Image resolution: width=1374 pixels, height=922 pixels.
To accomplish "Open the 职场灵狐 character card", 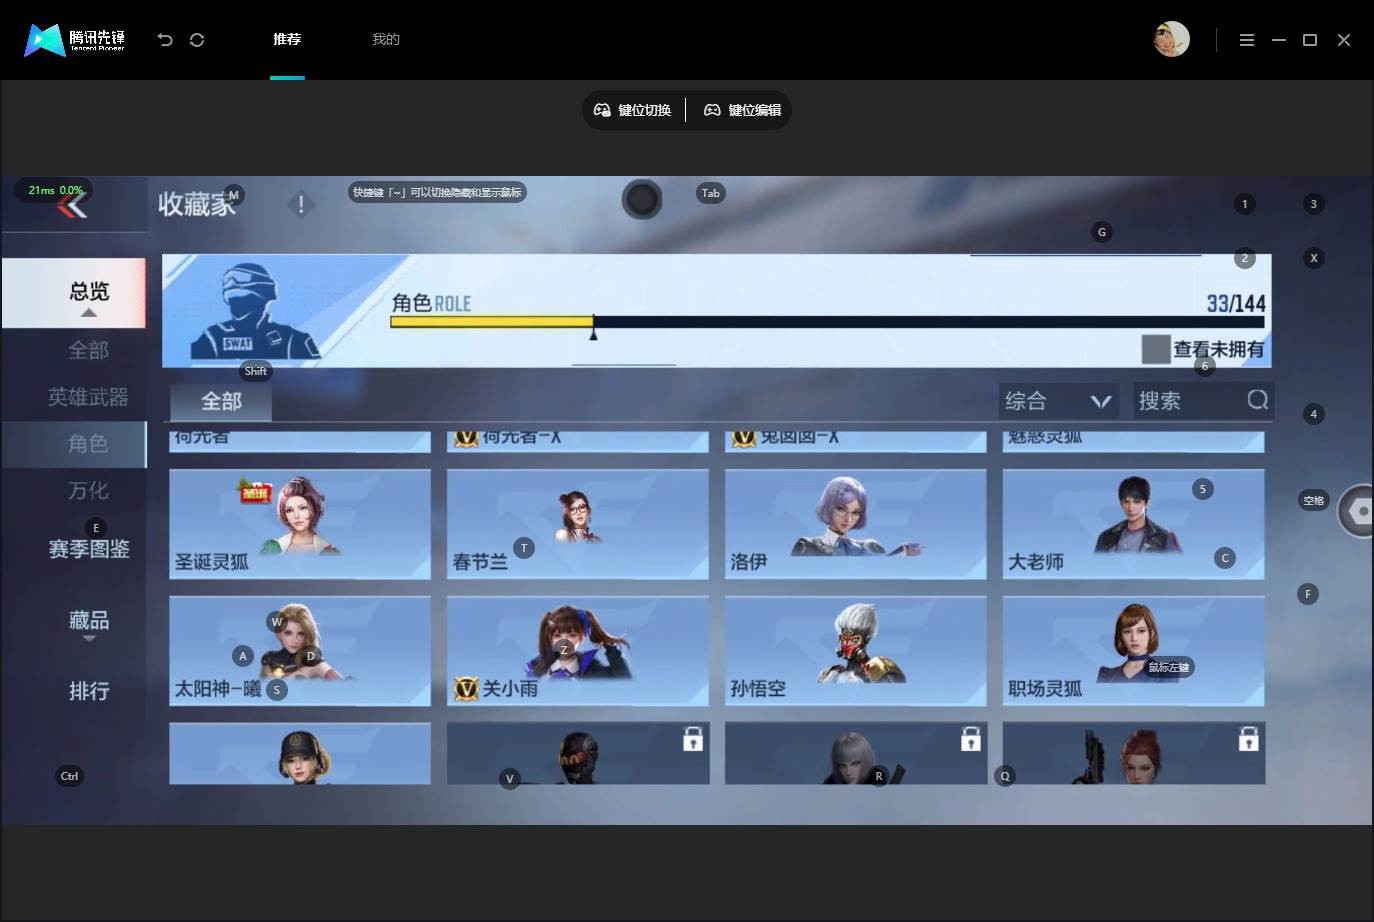I will [x=1134, y=651].
